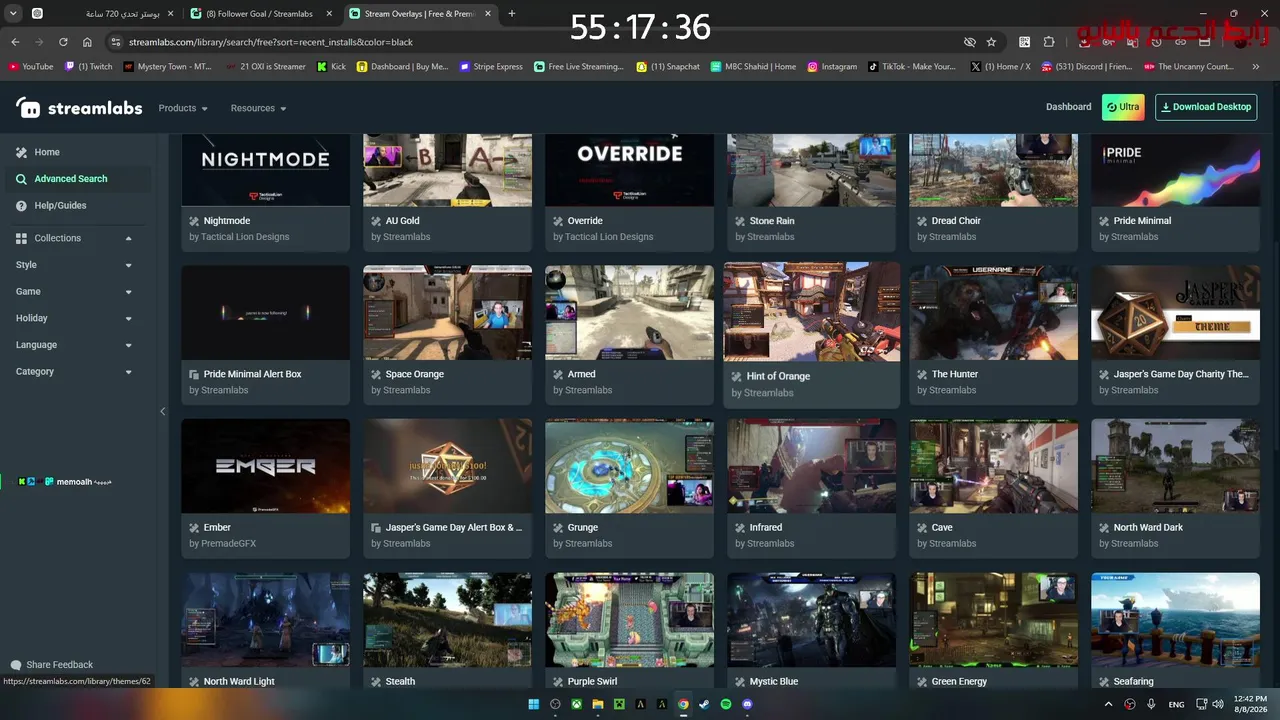Viewport: 1280px width, 720px height.
Task: Click the Ember theme type icon
Action: [x=194, y=528]
